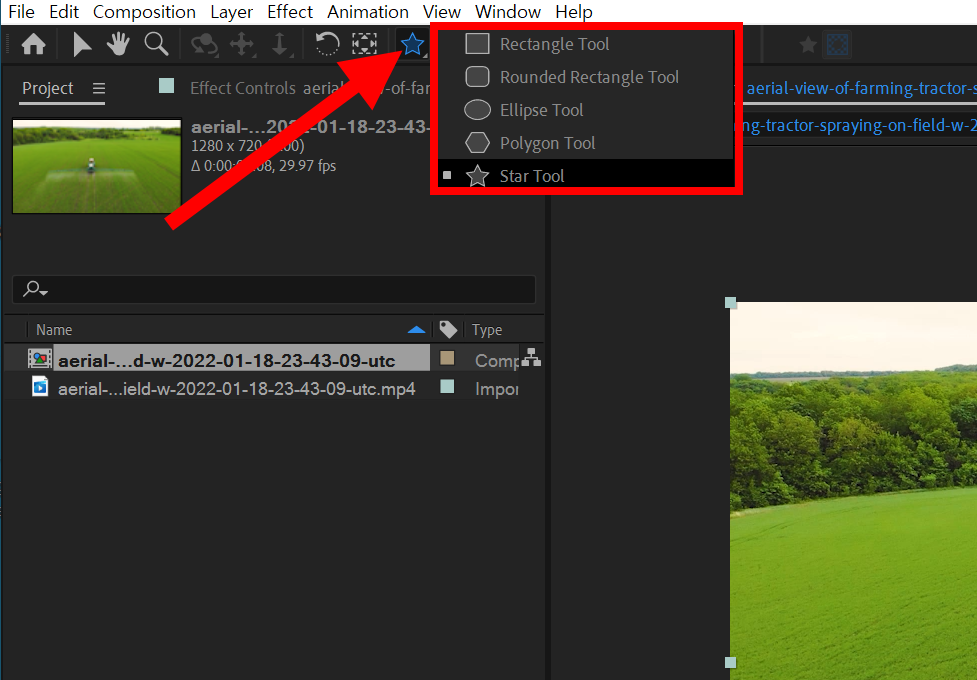Select the Pan camera tool
977x680 pixels.
pos(242,44)
